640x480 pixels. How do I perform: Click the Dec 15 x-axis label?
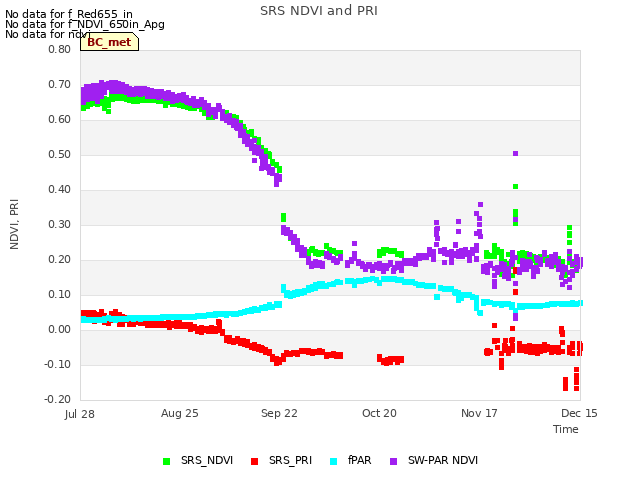click(x=579, y=413)
